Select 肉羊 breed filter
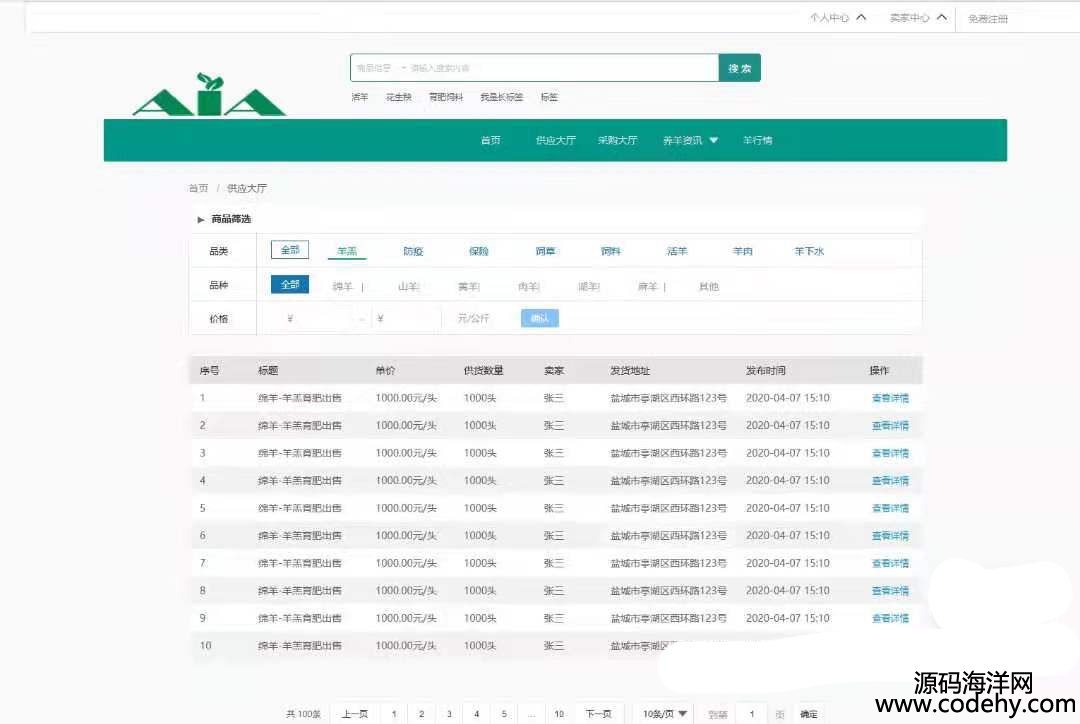The height and width of the screenshot is (724, 1080). pyautogui.click(x=528, y=287)
